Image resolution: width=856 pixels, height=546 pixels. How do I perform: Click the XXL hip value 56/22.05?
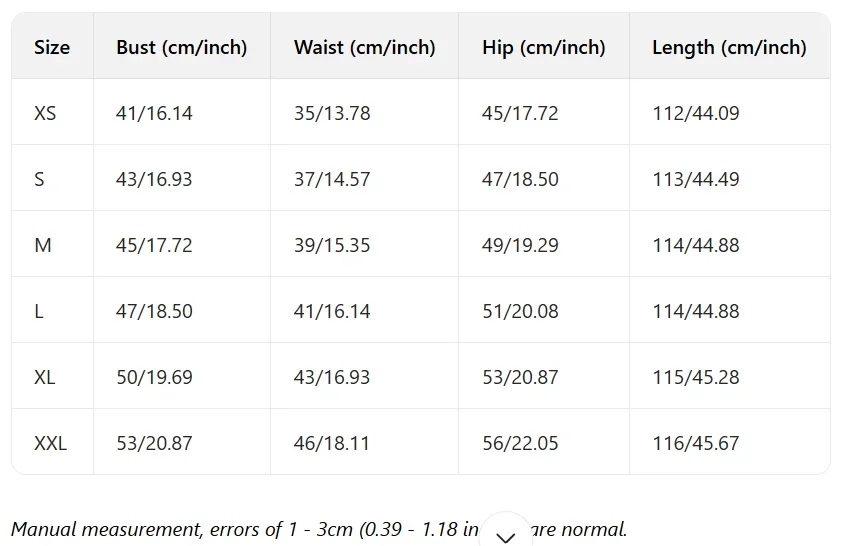point(520,443)
